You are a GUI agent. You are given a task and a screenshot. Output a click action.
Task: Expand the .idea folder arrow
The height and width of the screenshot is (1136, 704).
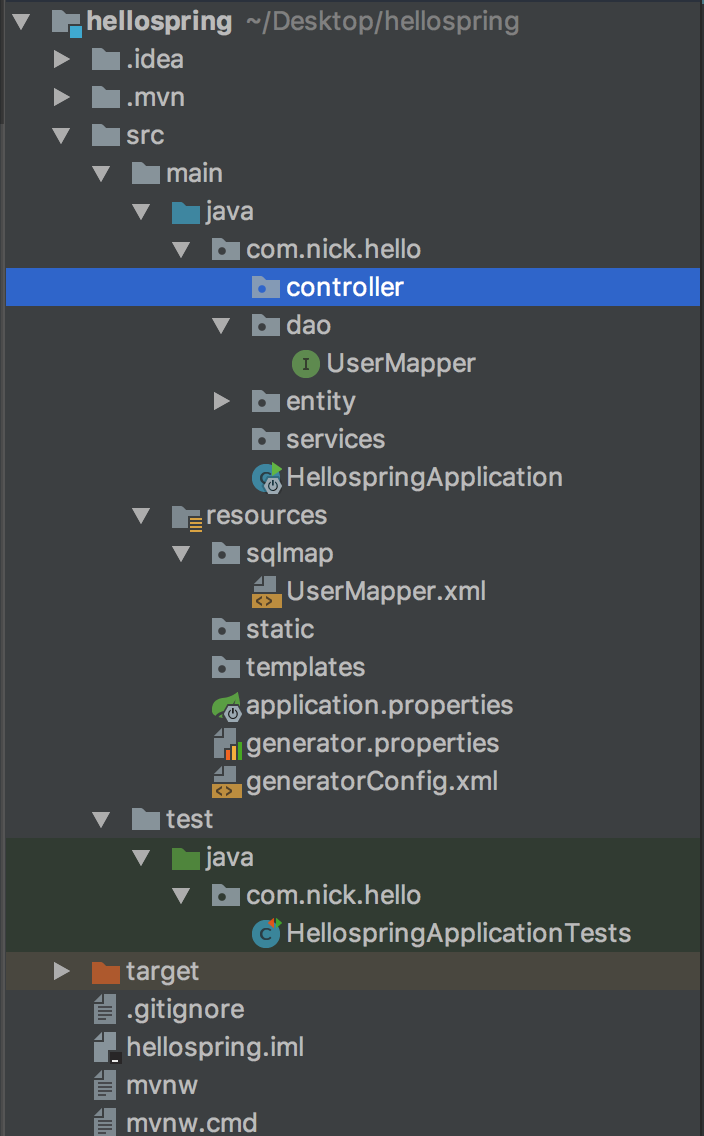point(62,59)
